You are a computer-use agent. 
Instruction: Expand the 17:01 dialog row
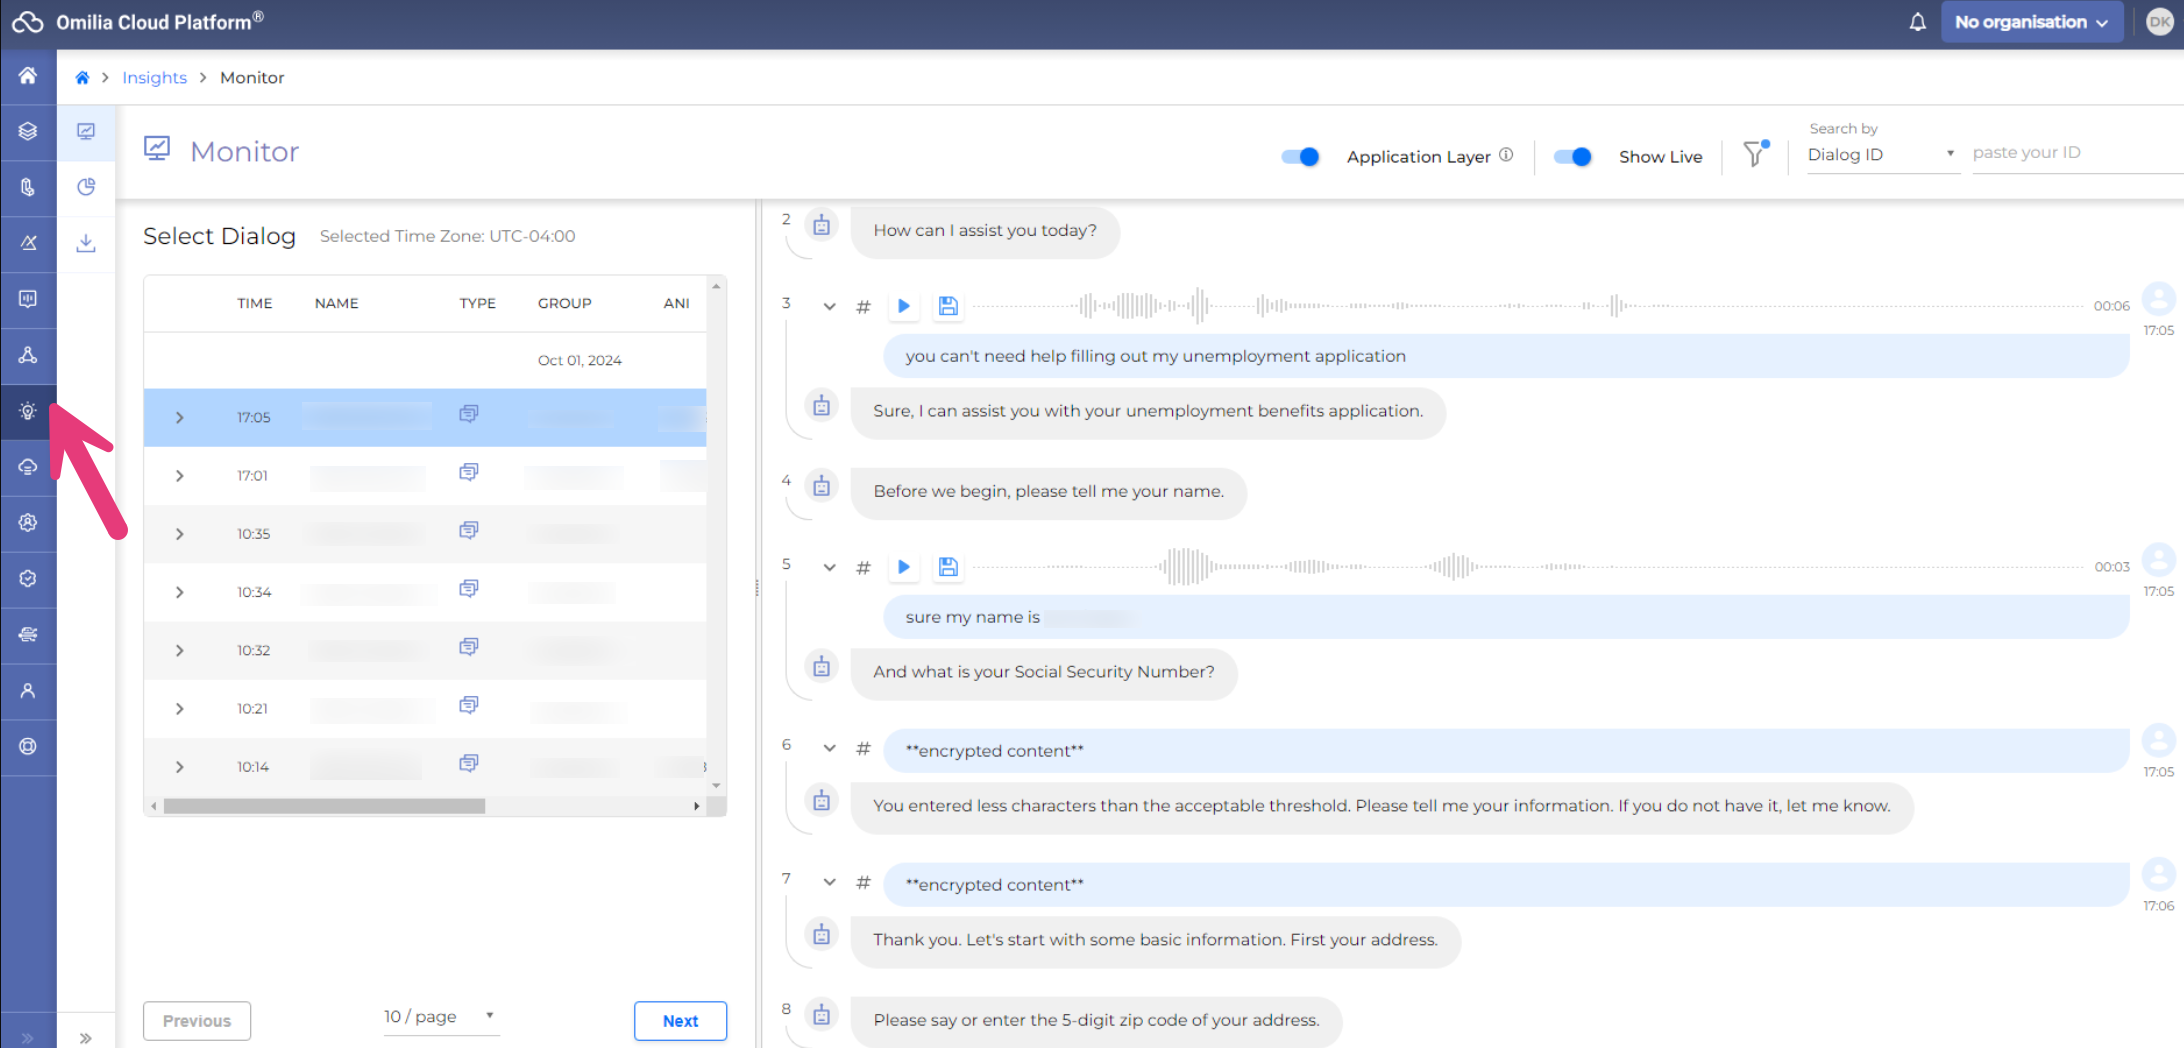coord(180,476)
